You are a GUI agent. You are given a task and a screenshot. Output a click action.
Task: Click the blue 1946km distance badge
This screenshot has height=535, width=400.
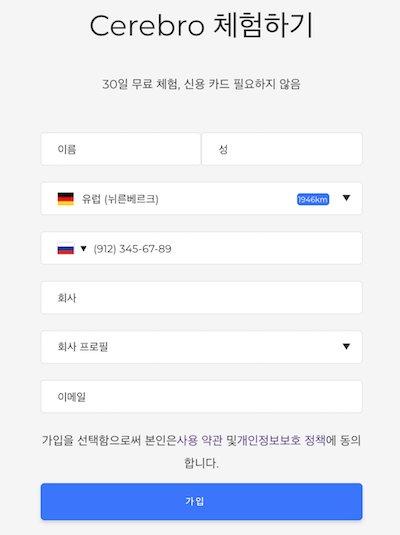point(313,199)
